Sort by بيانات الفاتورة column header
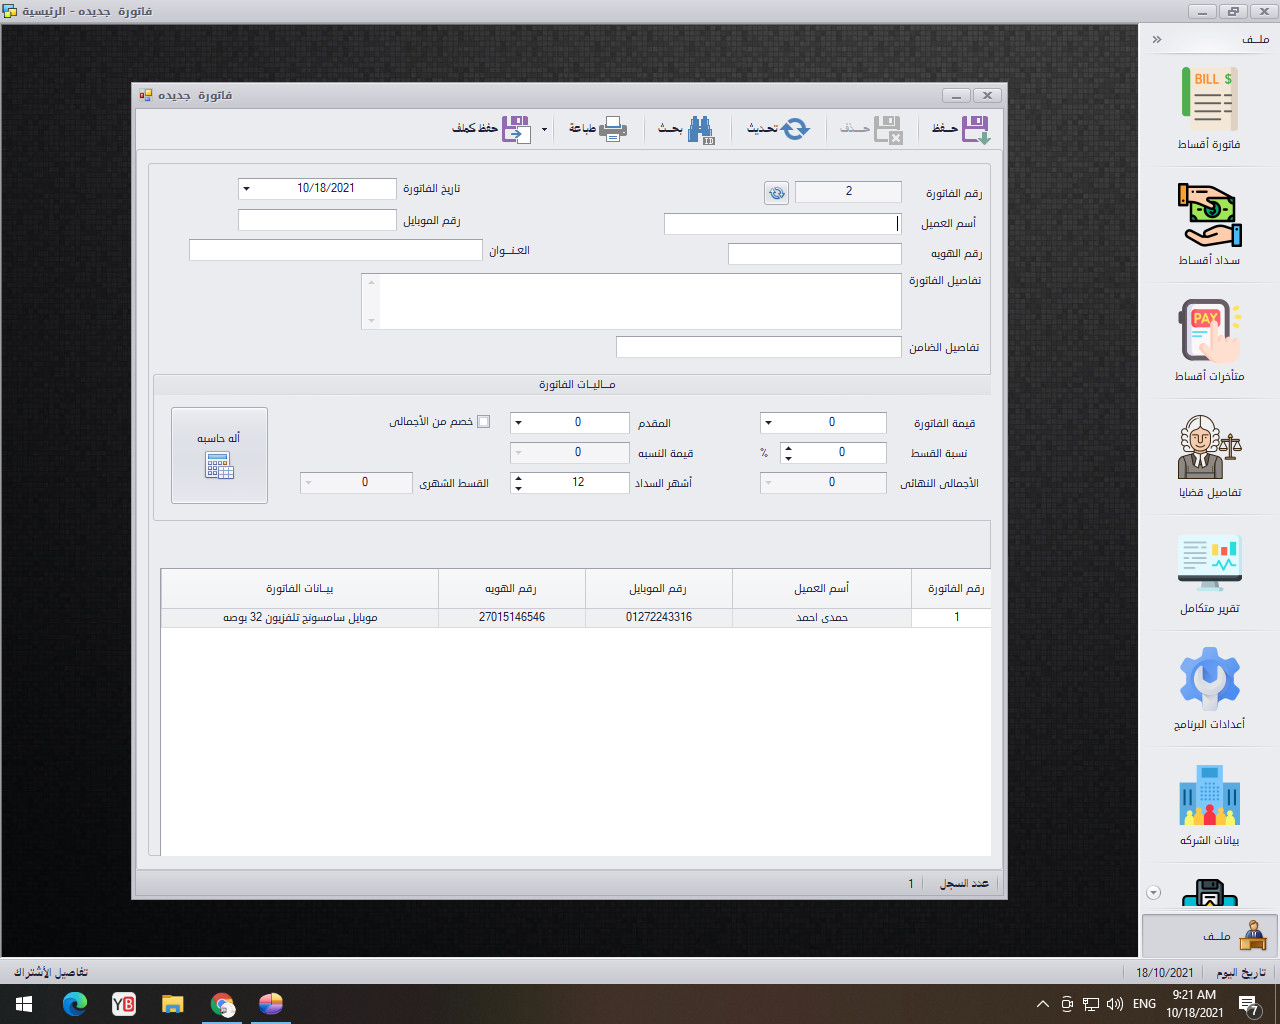The height and width of the screenshot is (1024, 1280). pos(300,589)
